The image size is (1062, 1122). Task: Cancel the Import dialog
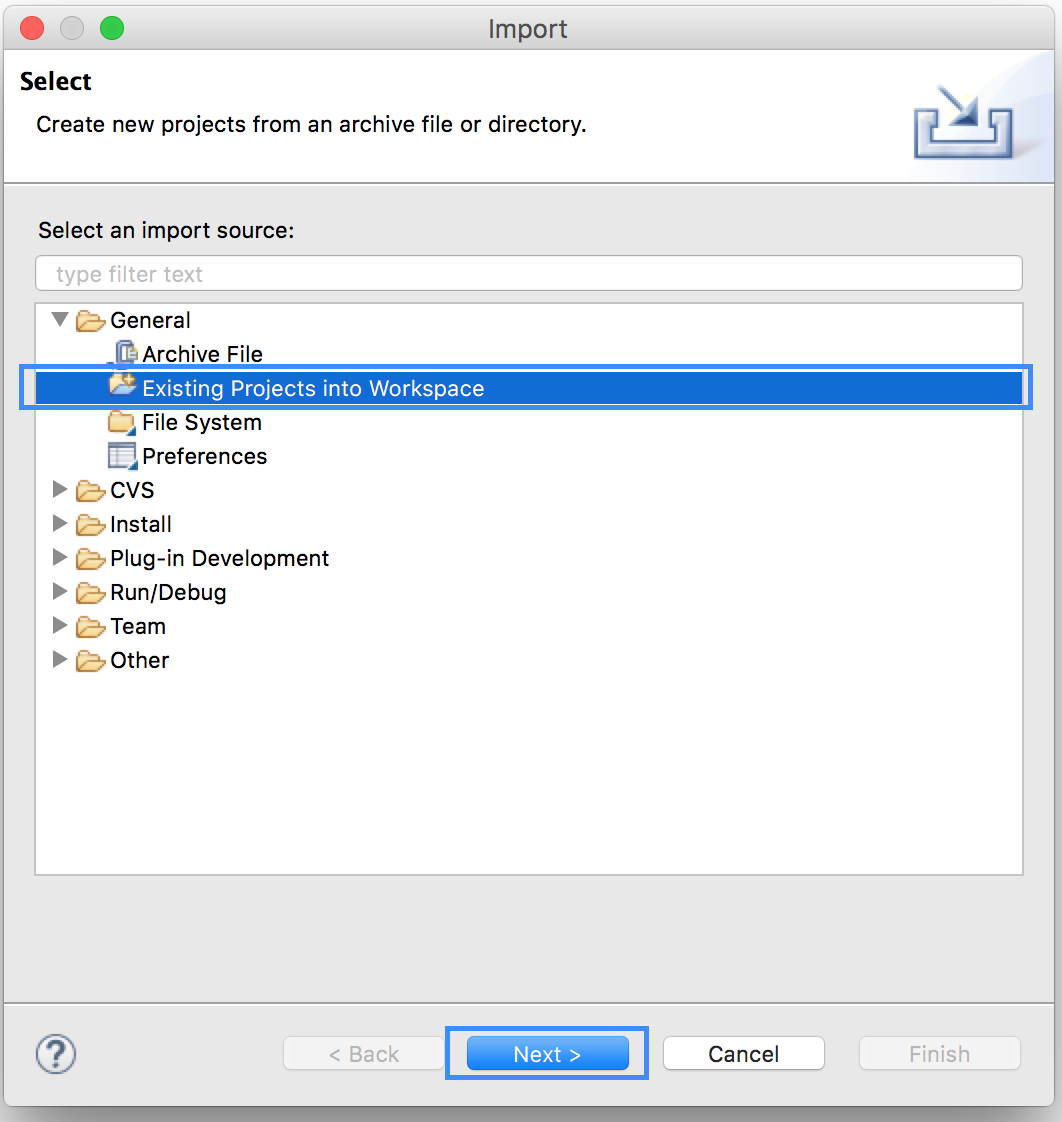744,1054
